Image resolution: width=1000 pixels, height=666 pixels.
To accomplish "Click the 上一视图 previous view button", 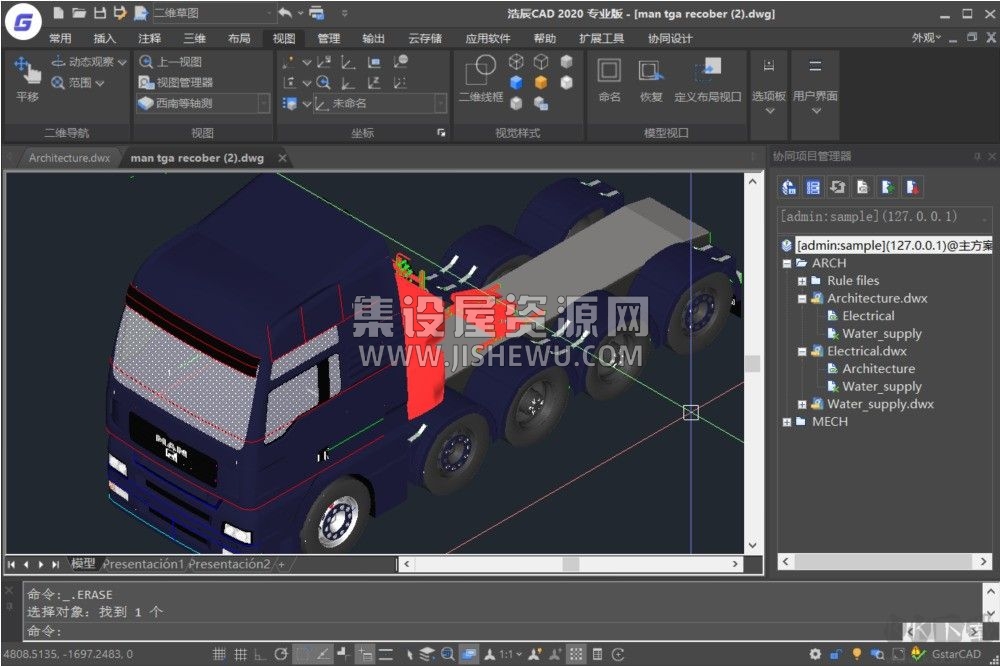I will coord(170,62).
